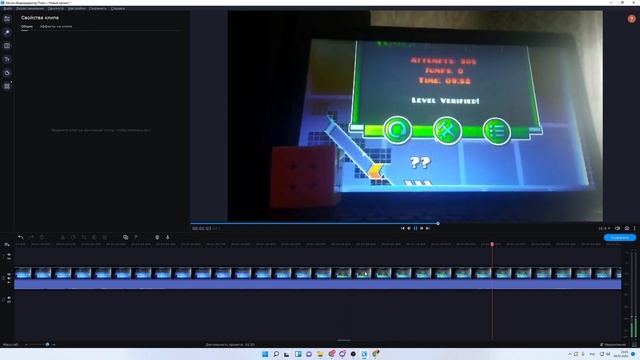640x360 pixels.
Task: Click the Record audio microphone icon
Action: 168,237
